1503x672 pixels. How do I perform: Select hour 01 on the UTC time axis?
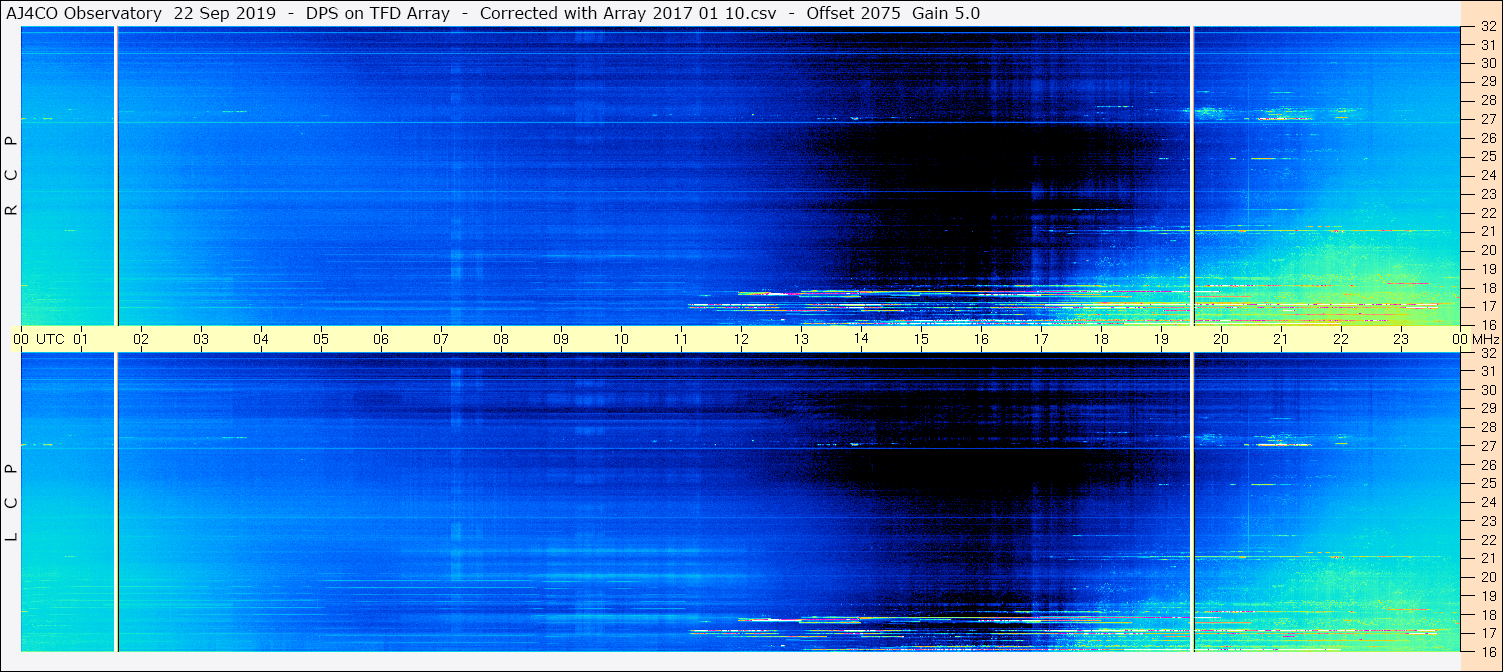81,339
